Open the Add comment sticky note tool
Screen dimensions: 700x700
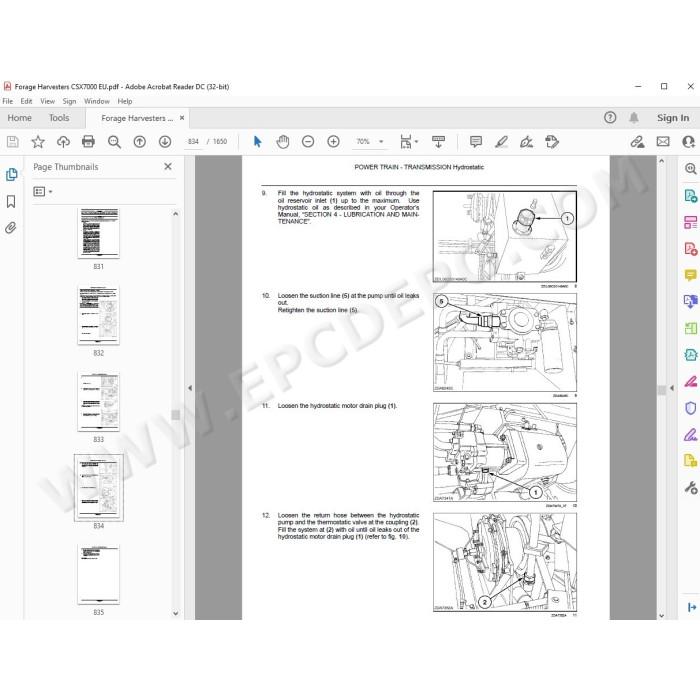[x=476, y=142]
